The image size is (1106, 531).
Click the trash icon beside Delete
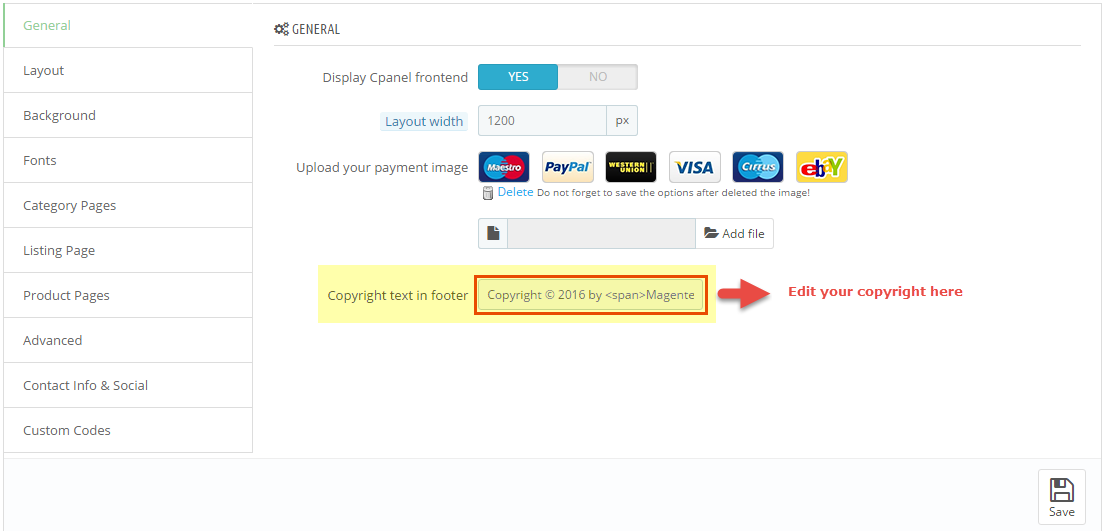[487, 193]
